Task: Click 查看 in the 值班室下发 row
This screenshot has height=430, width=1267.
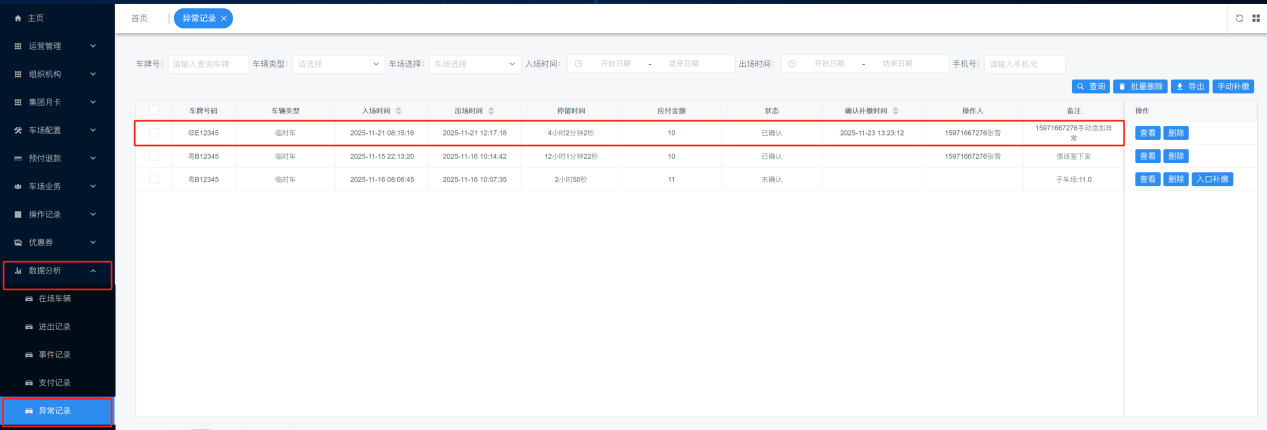Action: [1148, 156]
